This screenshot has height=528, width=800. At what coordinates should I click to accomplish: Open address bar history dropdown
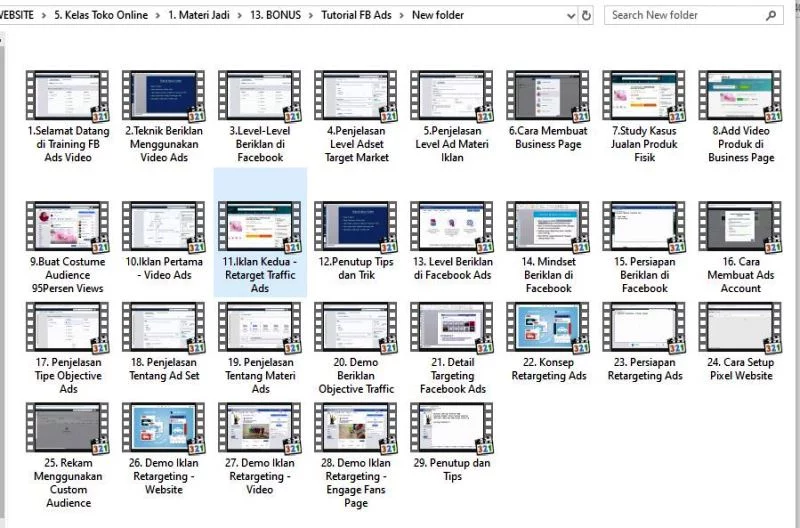pos(569,15)
